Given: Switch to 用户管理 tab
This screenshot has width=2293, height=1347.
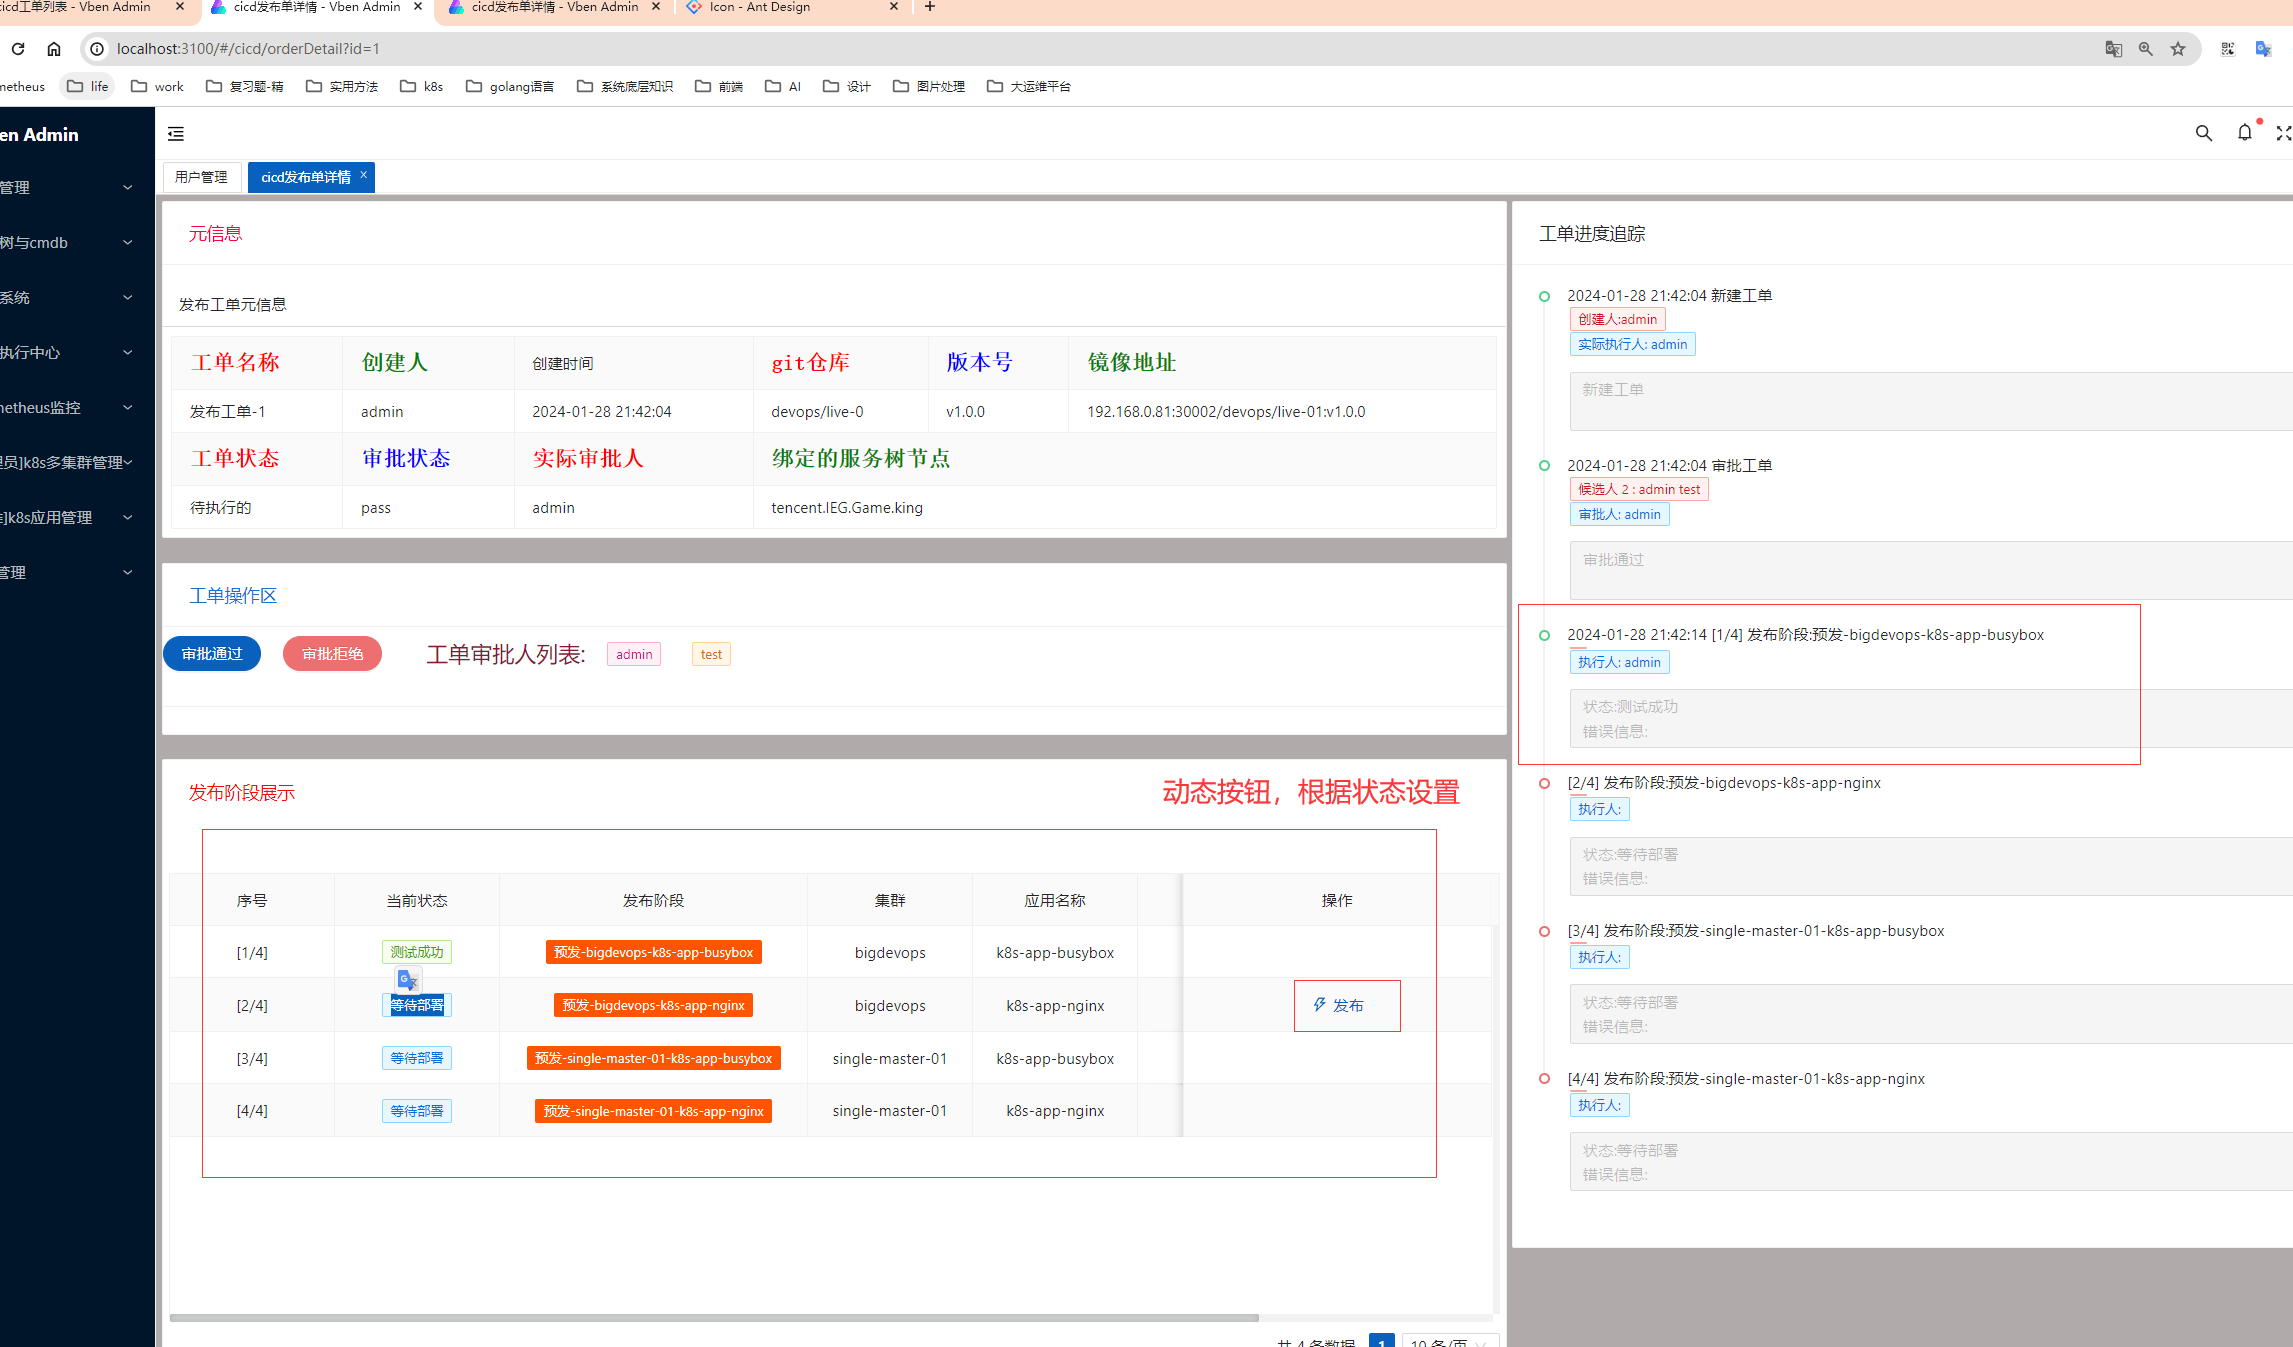Looking at the screenshot, I should [x=201, y=177].
